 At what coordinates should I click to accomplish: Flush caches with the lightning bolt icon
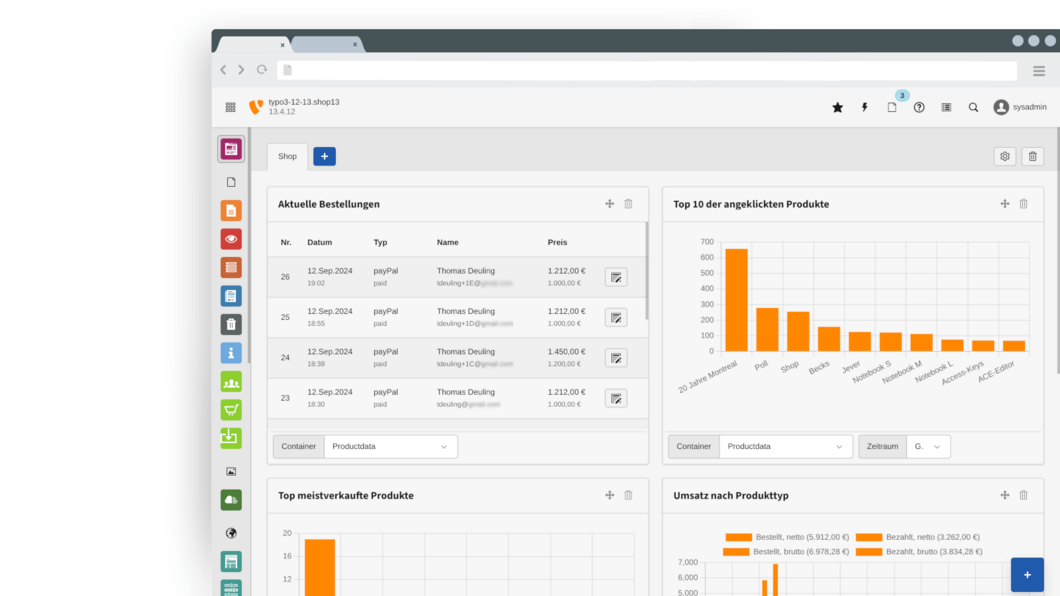[864, 106]
